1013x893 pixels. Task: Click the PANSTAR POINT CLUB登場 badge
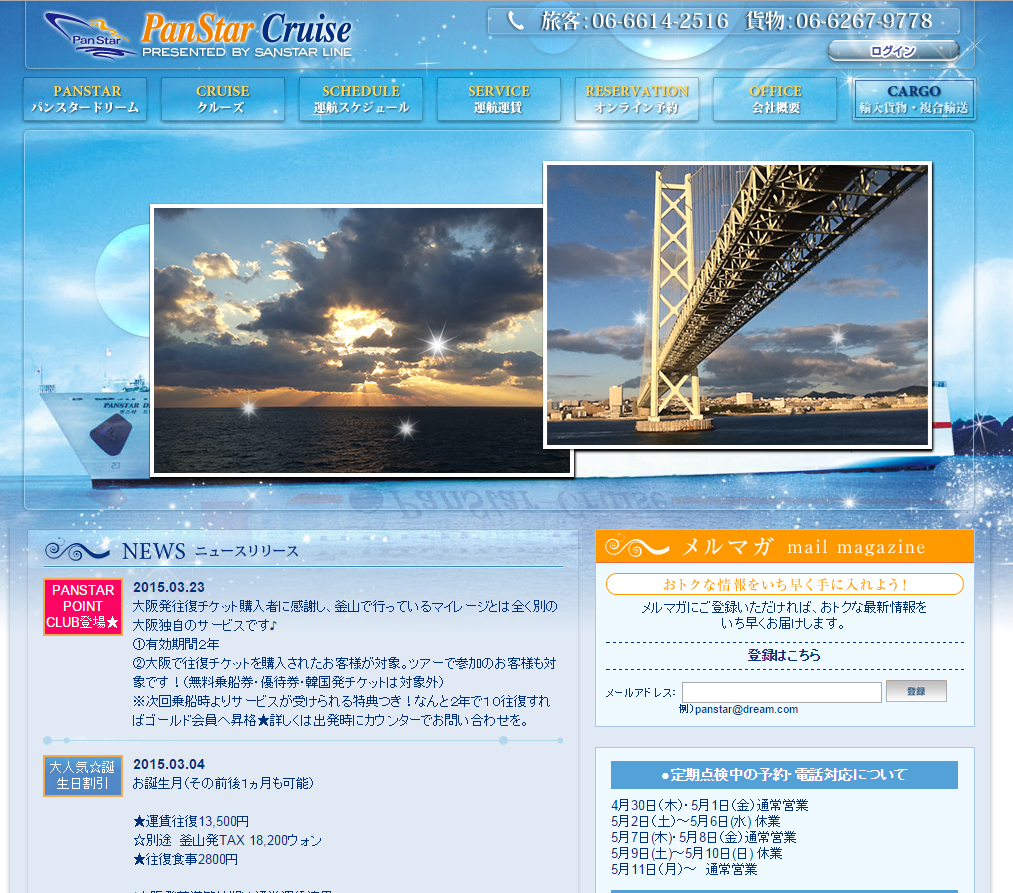83,606
